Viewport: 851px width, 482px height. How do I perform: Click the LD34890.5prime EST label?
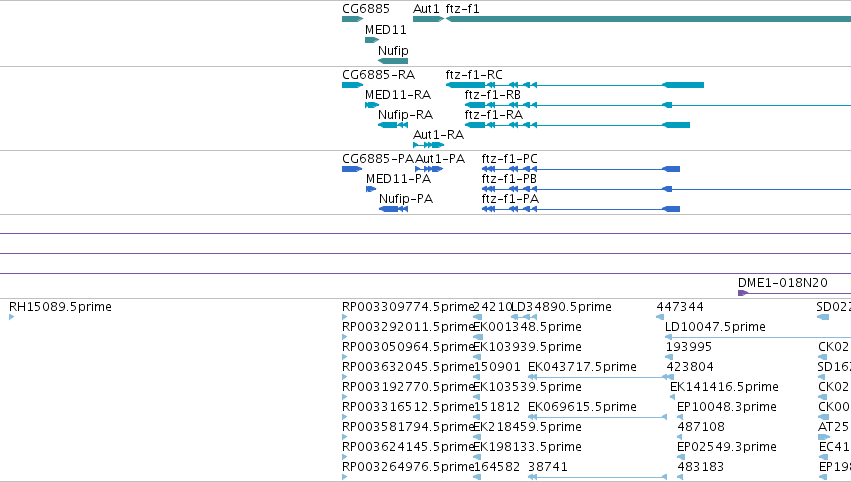pyautogui.click(x=562, y=307)
